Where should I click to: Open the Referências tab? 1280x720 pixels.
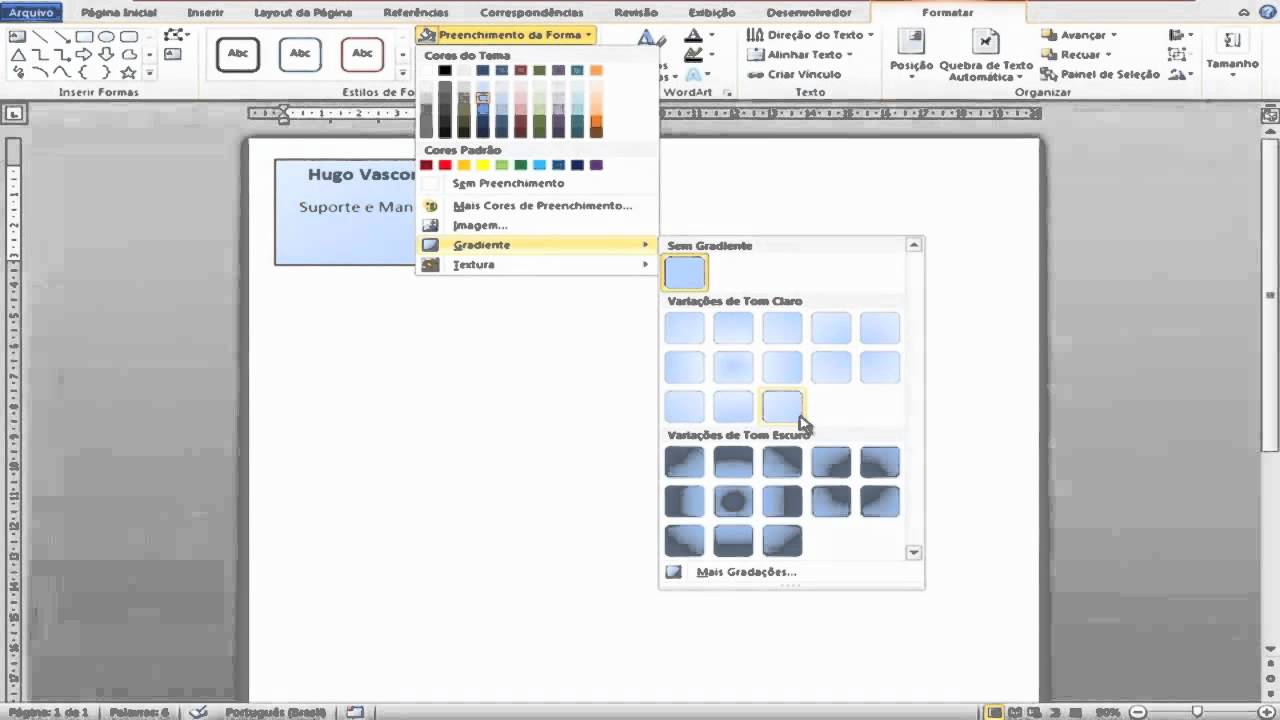[416, 13]
